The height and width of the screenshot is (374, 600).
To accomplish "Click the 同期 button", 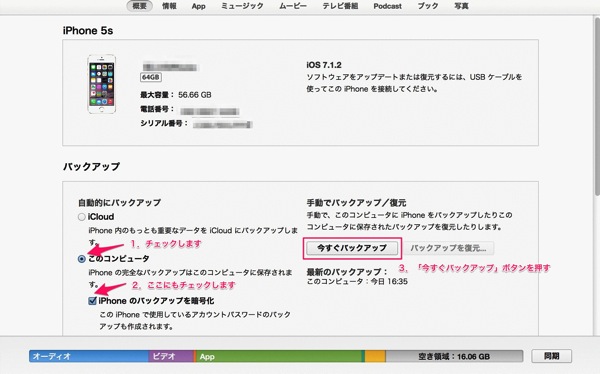I will coord(551,356).
